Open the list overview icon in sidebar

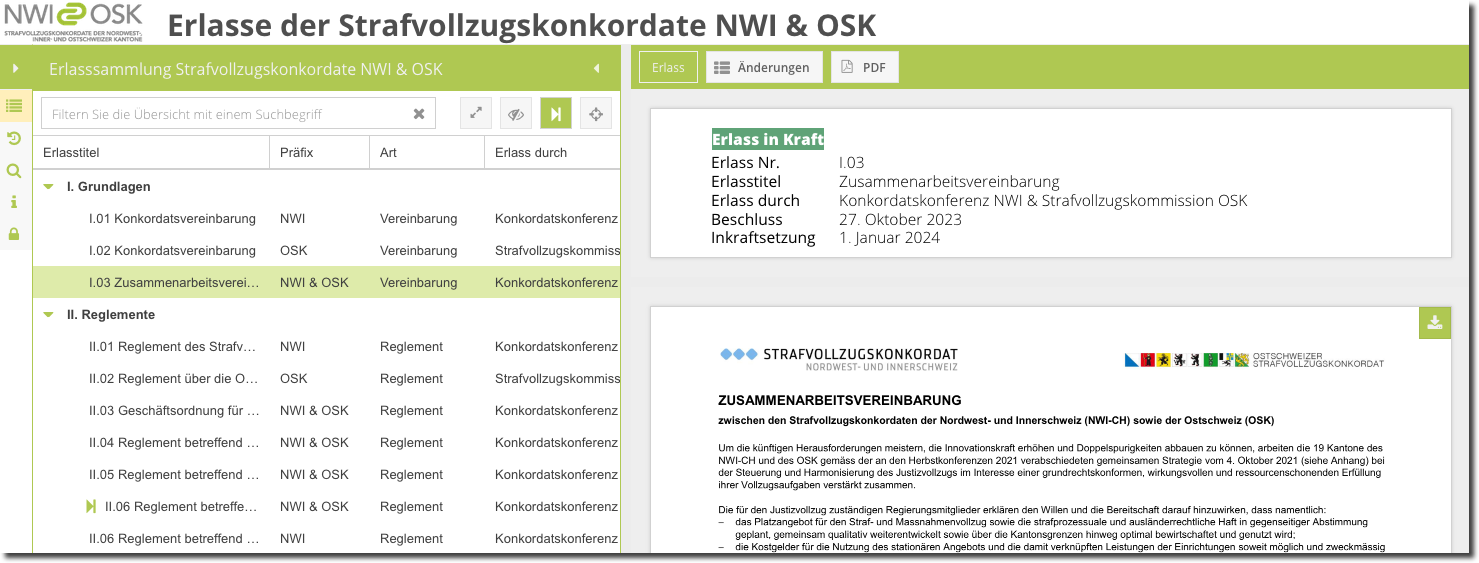(x=14, y=105)
